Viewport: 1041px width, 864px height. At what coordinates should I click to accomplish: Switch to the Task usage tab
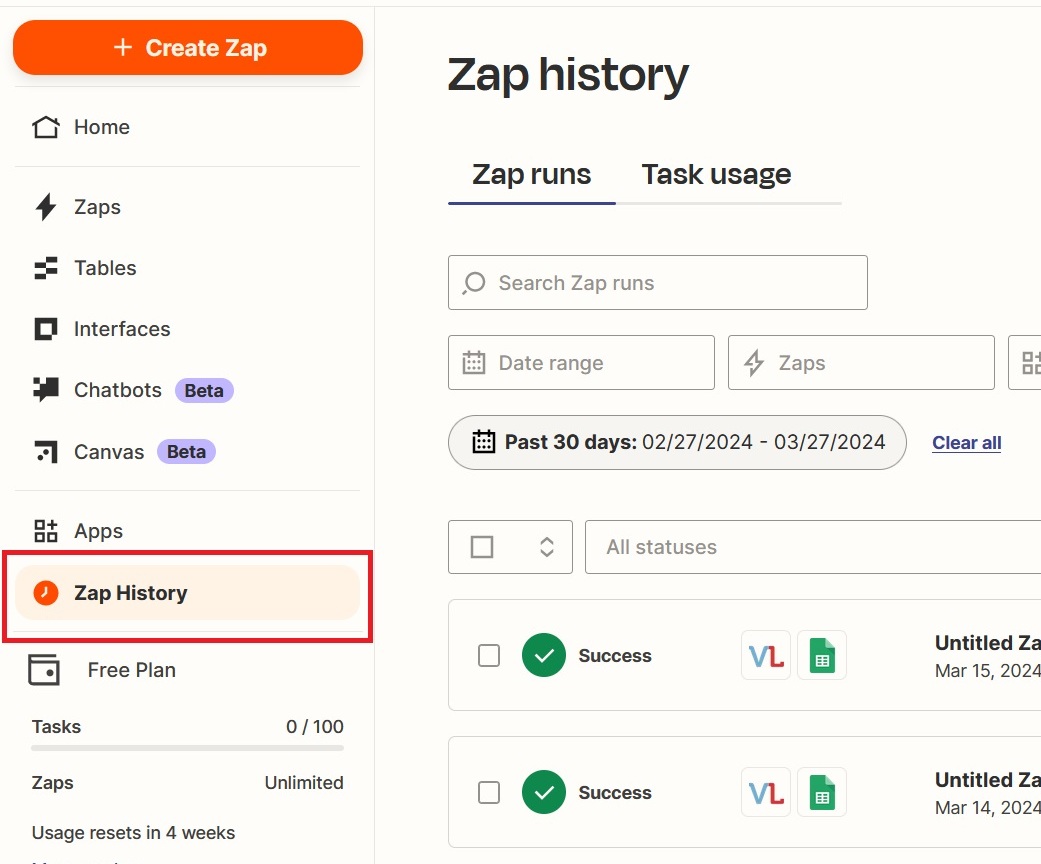coord(716,175)
